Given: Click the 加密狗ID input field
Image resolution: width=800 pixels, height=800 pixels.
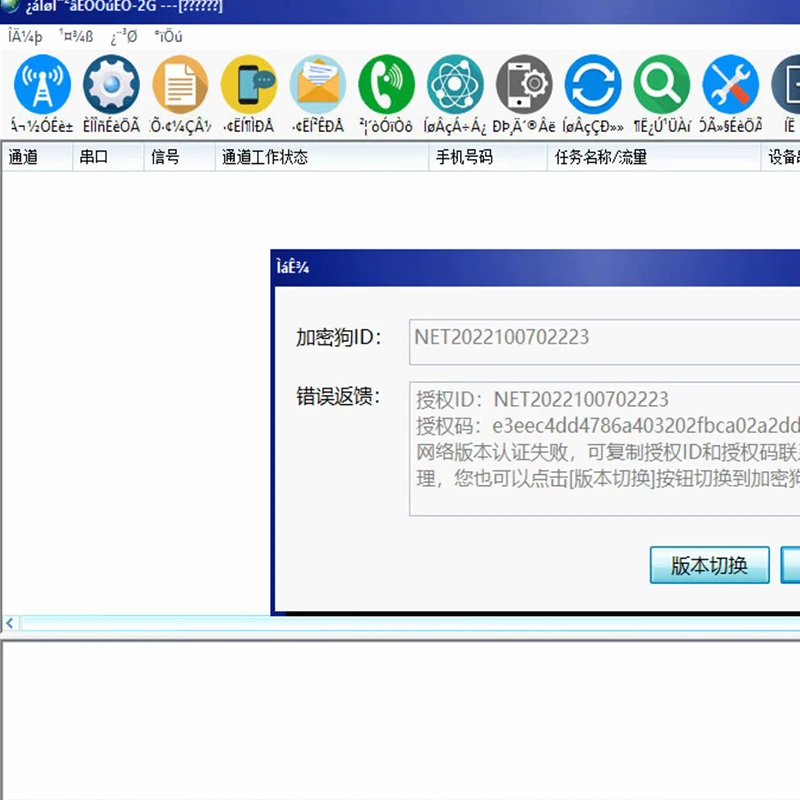Looking at the screenshot, I should [605, 342].
